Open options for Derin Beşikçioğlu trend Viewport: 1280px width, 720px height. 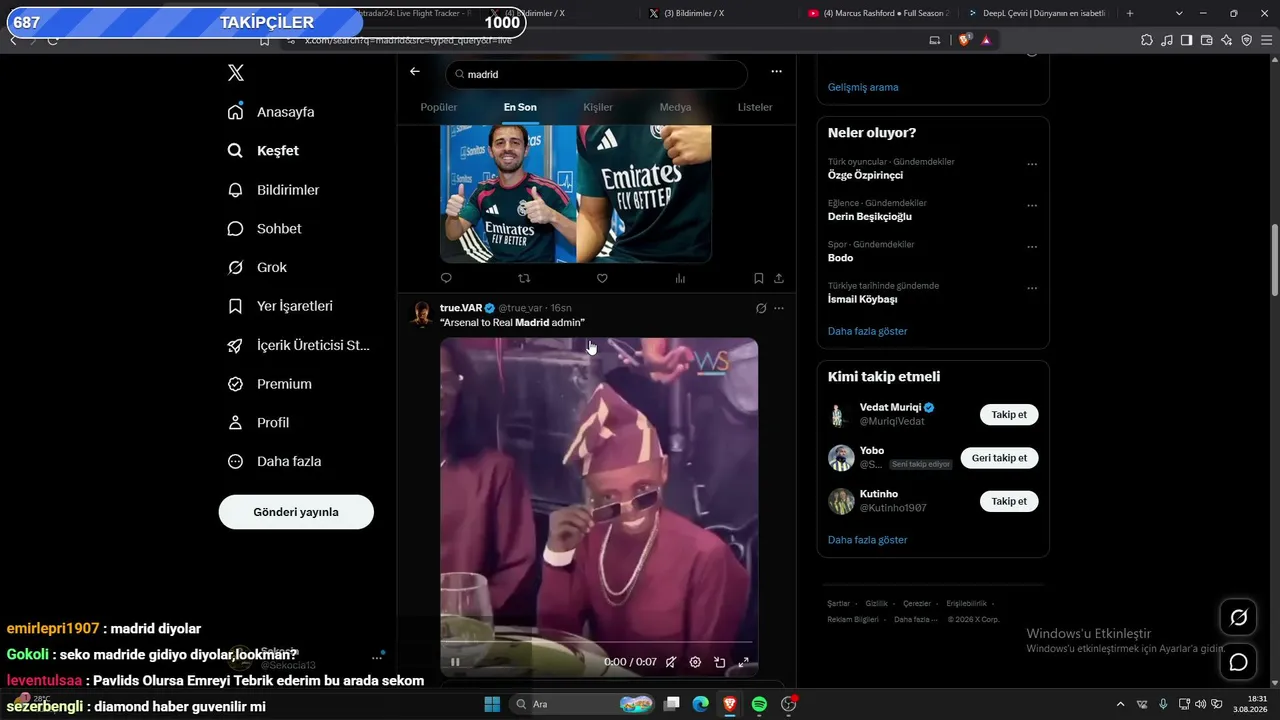point(1032,205)
